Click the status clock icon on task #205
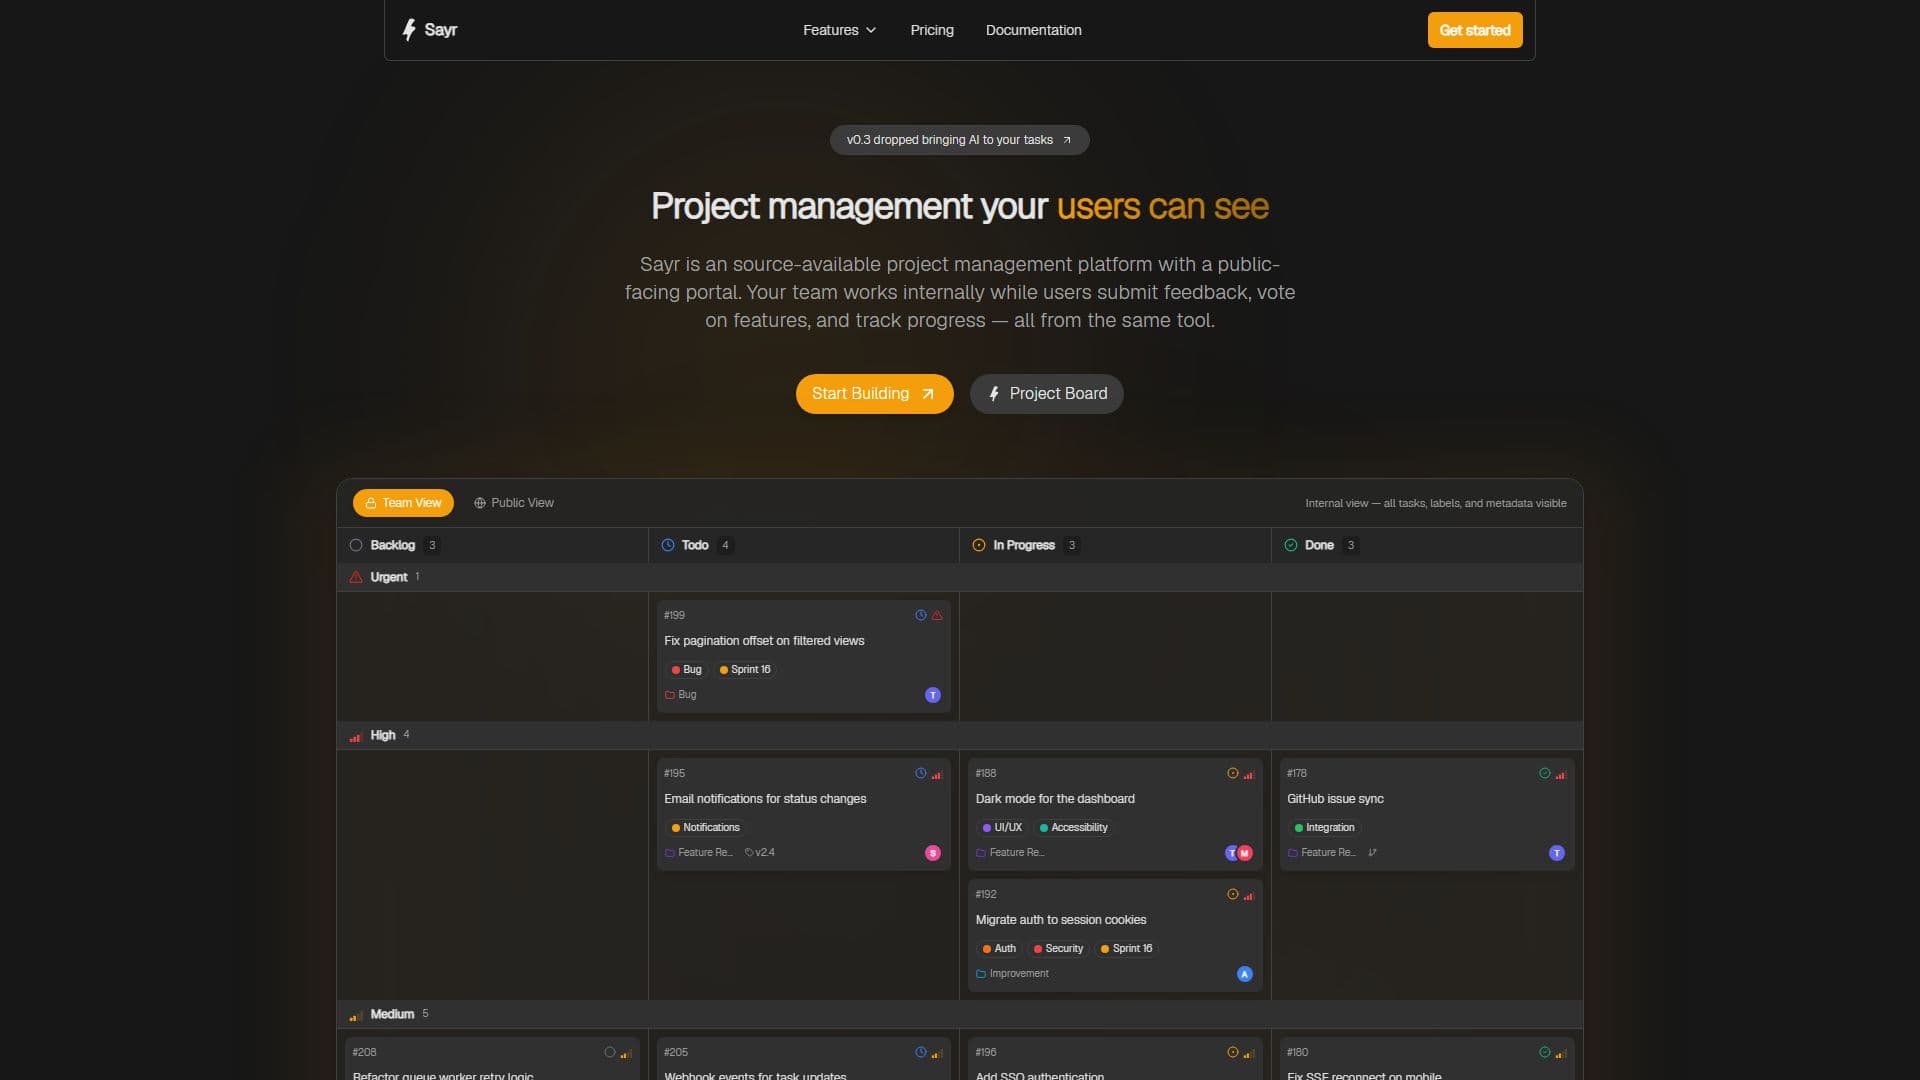The width and height of the screenshot is (1920, 1080). pyautogui.click(x=921, y=1053)
